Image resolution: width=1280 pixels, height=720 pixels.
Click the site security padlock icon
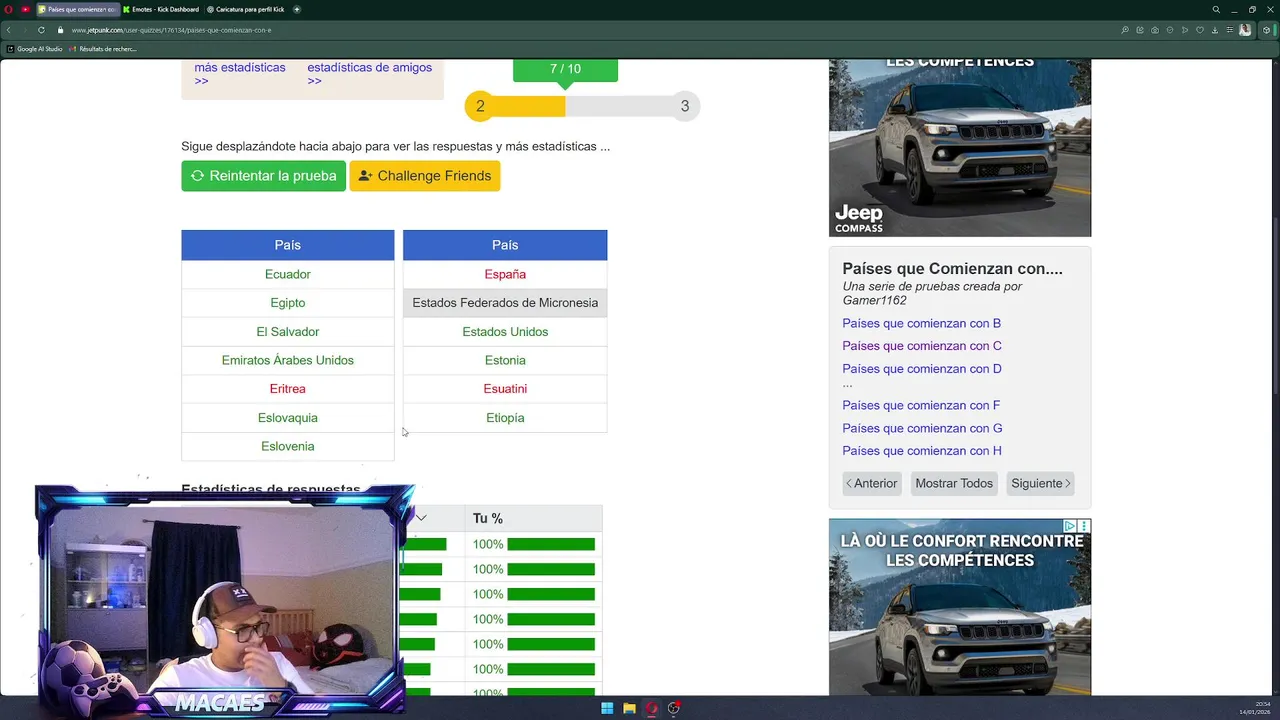[60, 30]
